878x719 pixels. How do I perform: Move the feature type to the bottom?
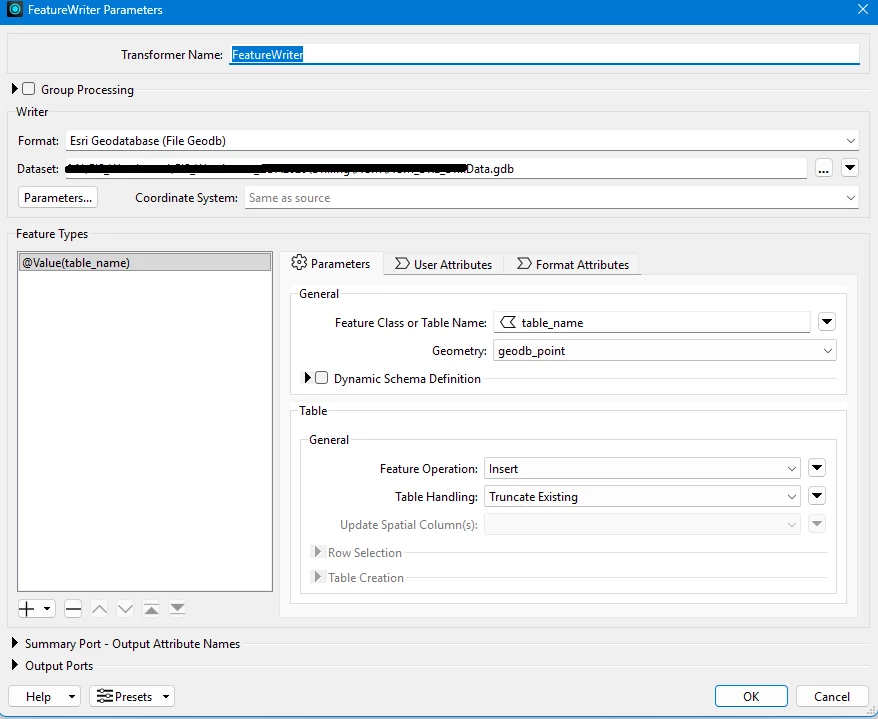click(x=177, y=609)
